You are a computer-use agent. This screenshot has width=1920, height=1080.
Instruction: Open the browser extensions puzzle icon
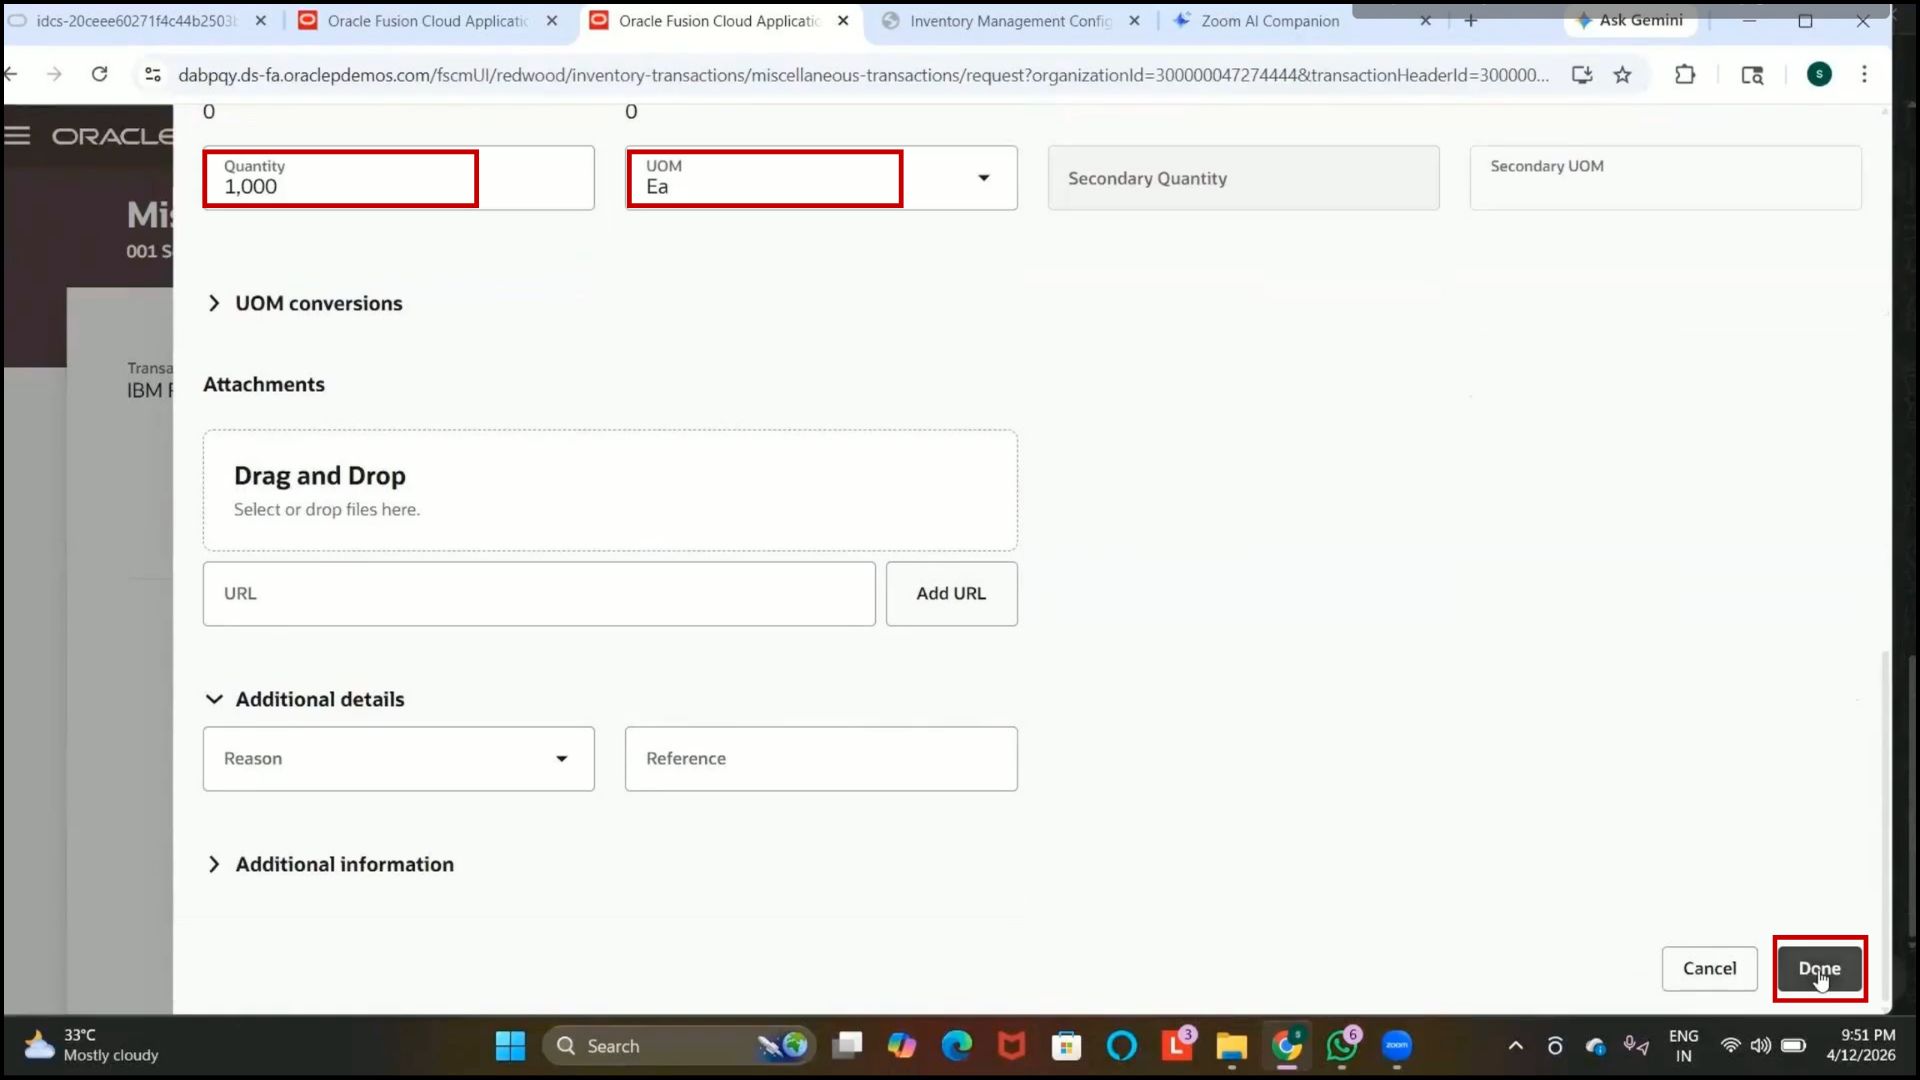(1685, 74)
